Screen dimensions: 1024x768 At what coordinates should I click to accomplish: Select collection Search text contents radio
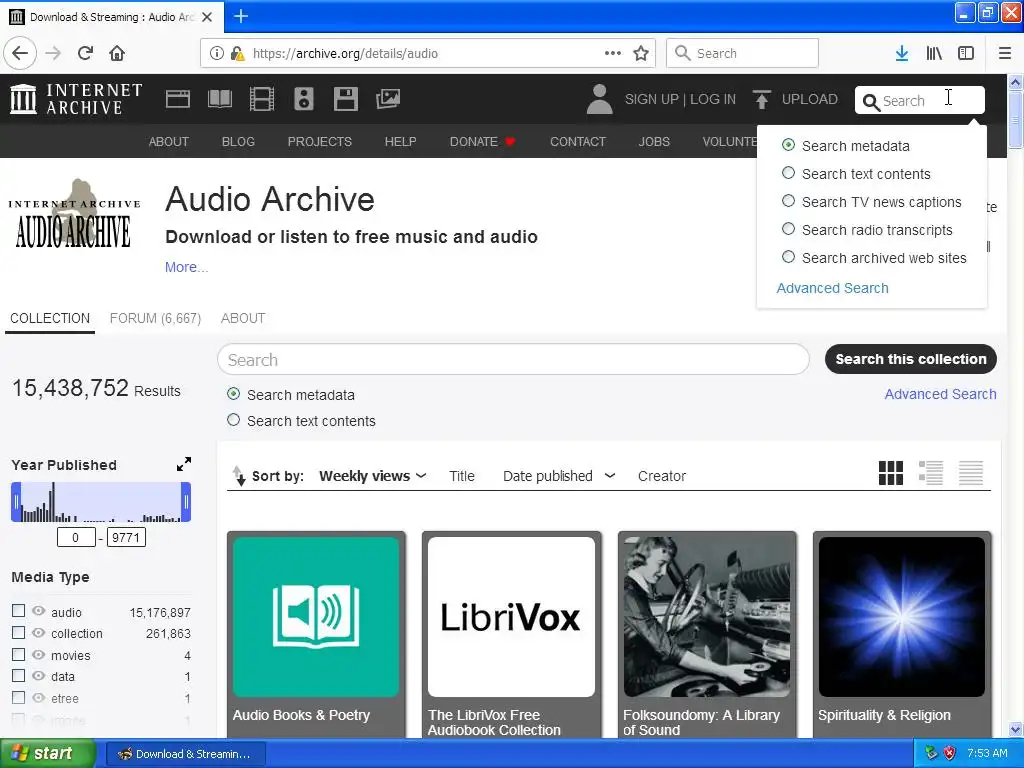tap(233, 420)
